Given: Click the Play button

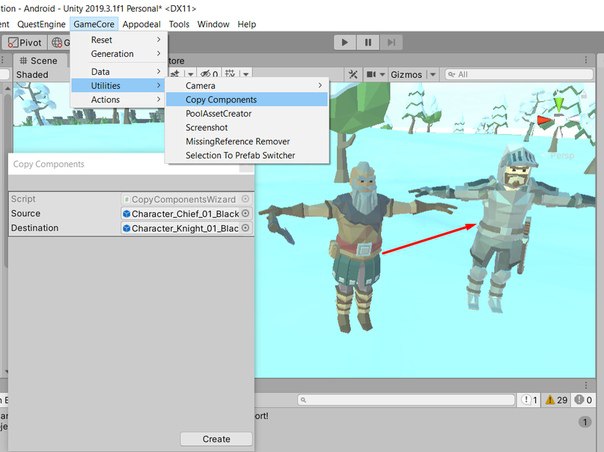Looking at the screenshot, I should (345, 42).
